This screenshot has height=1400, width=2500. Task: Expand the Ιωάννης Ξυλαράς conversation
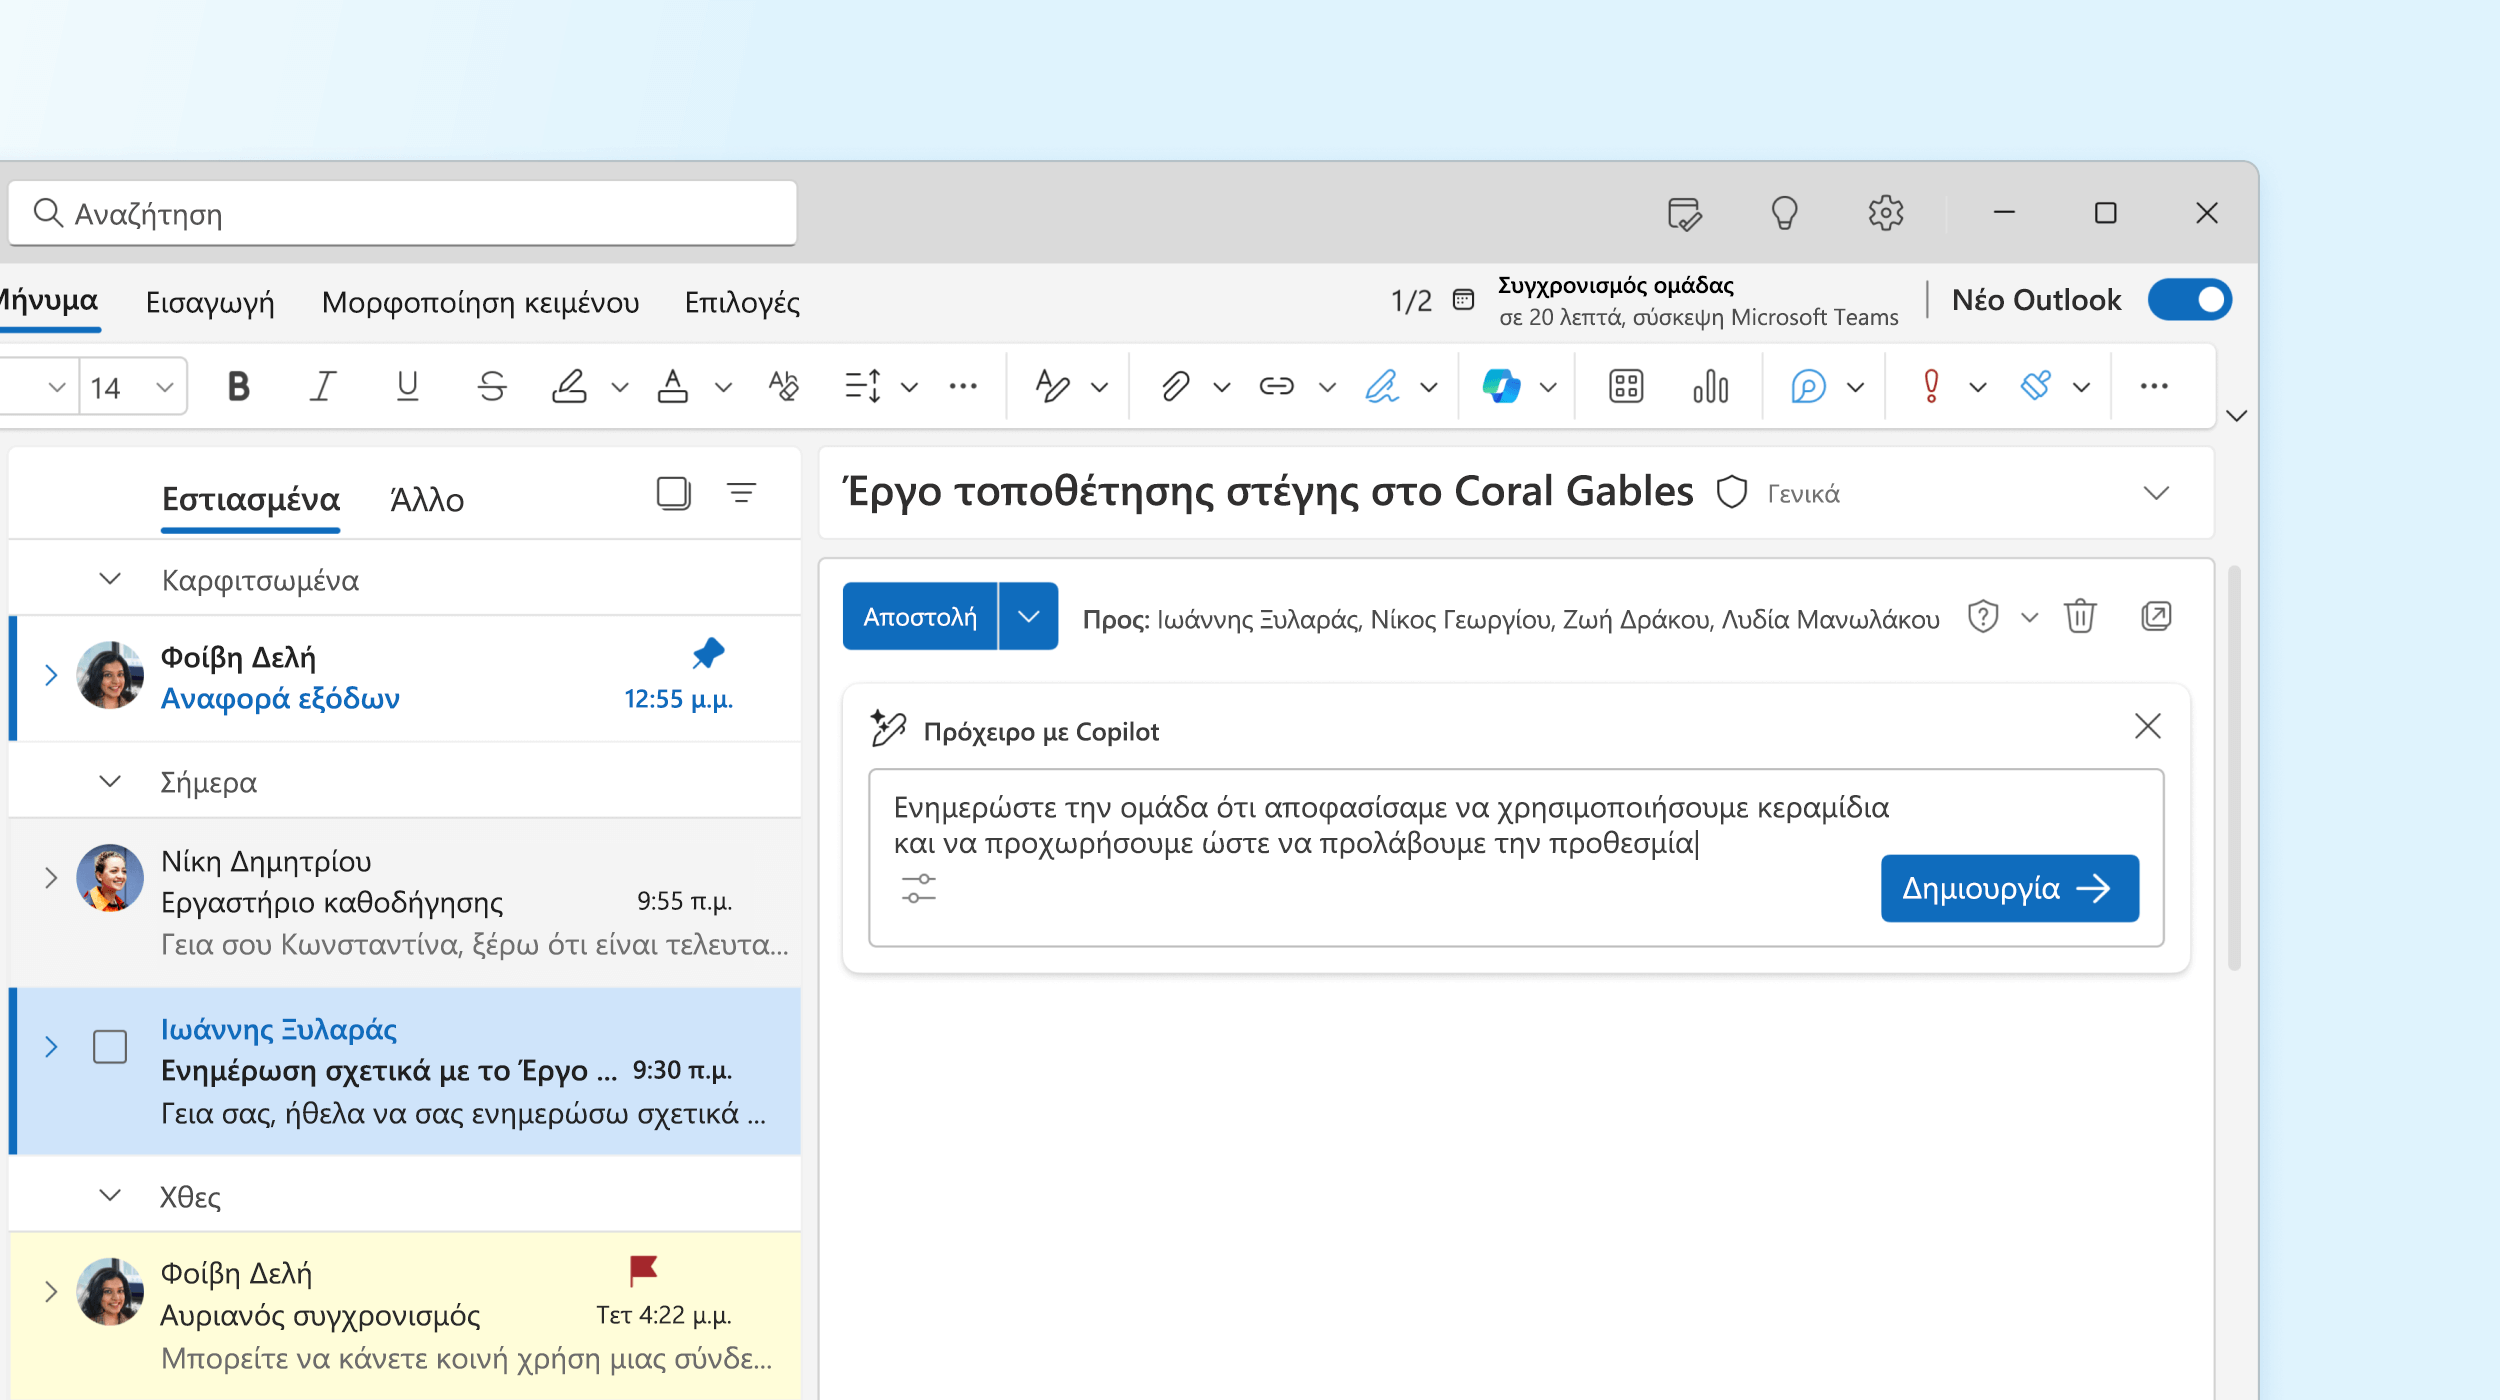click(x=51, y=1047)
